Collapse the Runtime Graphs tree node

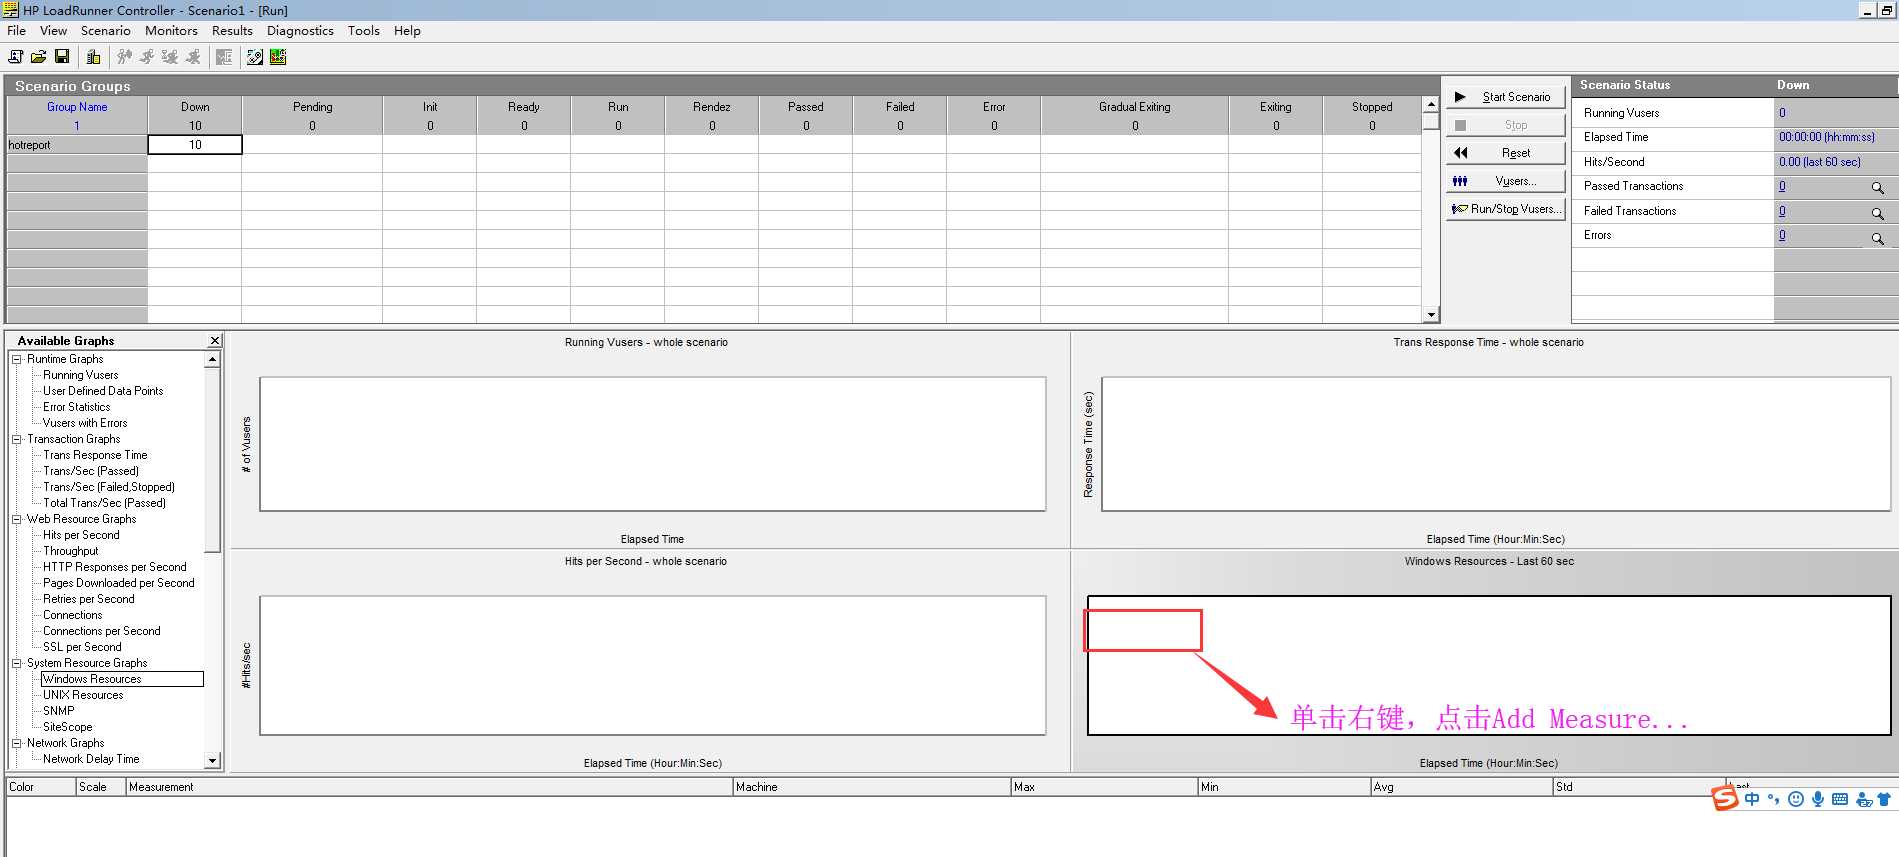(17, 359)
